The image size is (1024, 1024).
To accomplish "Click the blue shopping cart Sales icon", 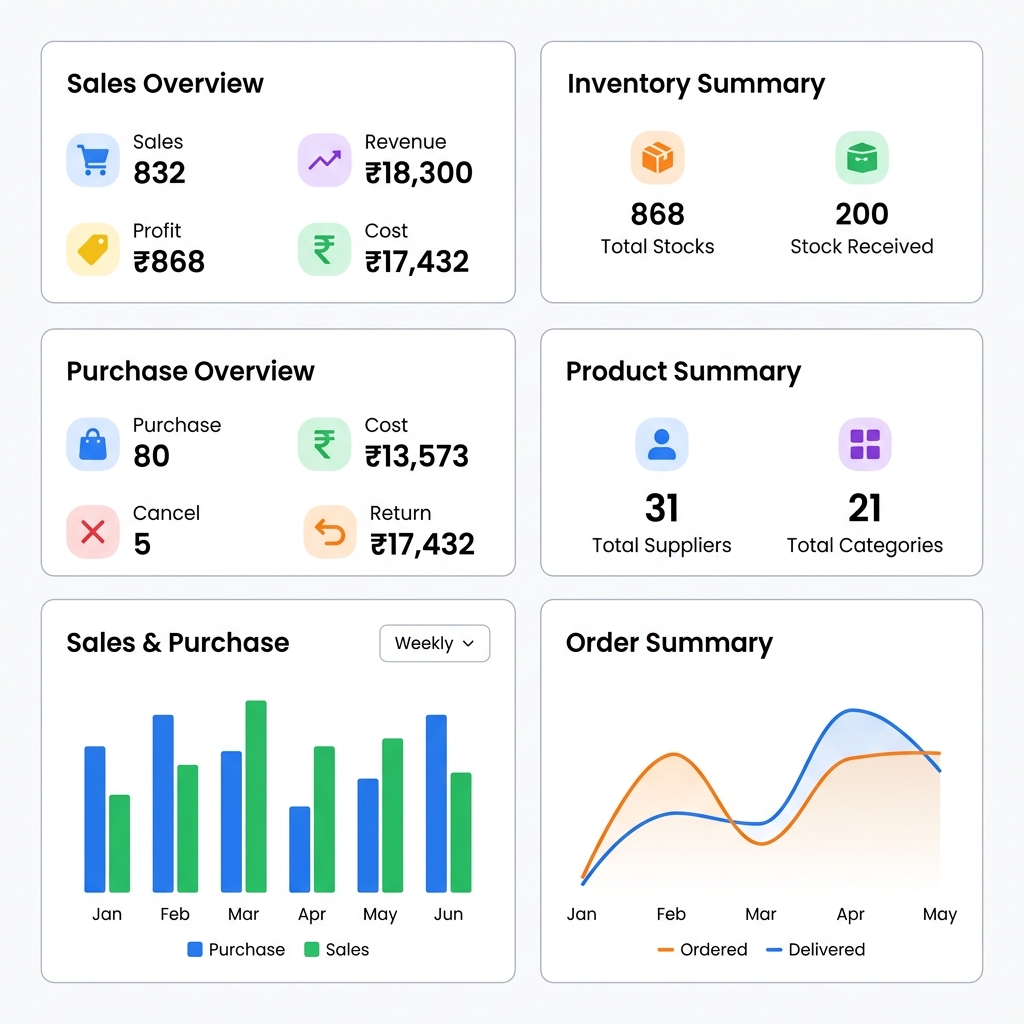I will click(x=93, y=160).
